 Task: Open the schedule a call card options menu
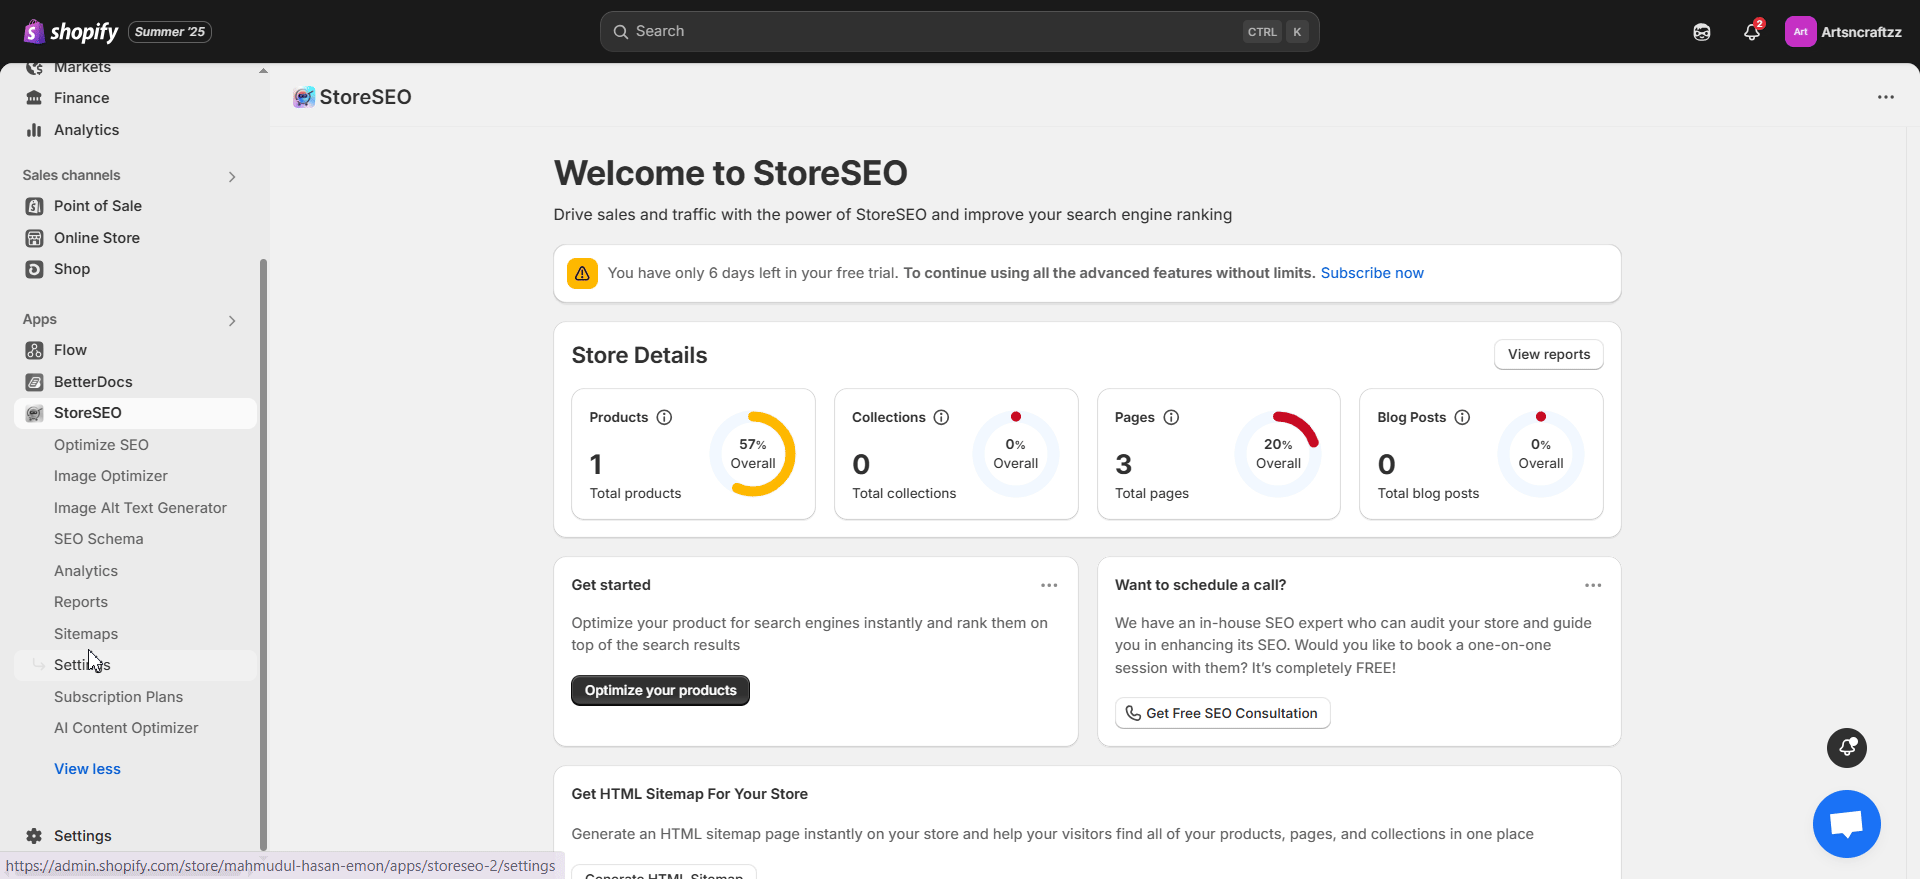(1593, 585)
